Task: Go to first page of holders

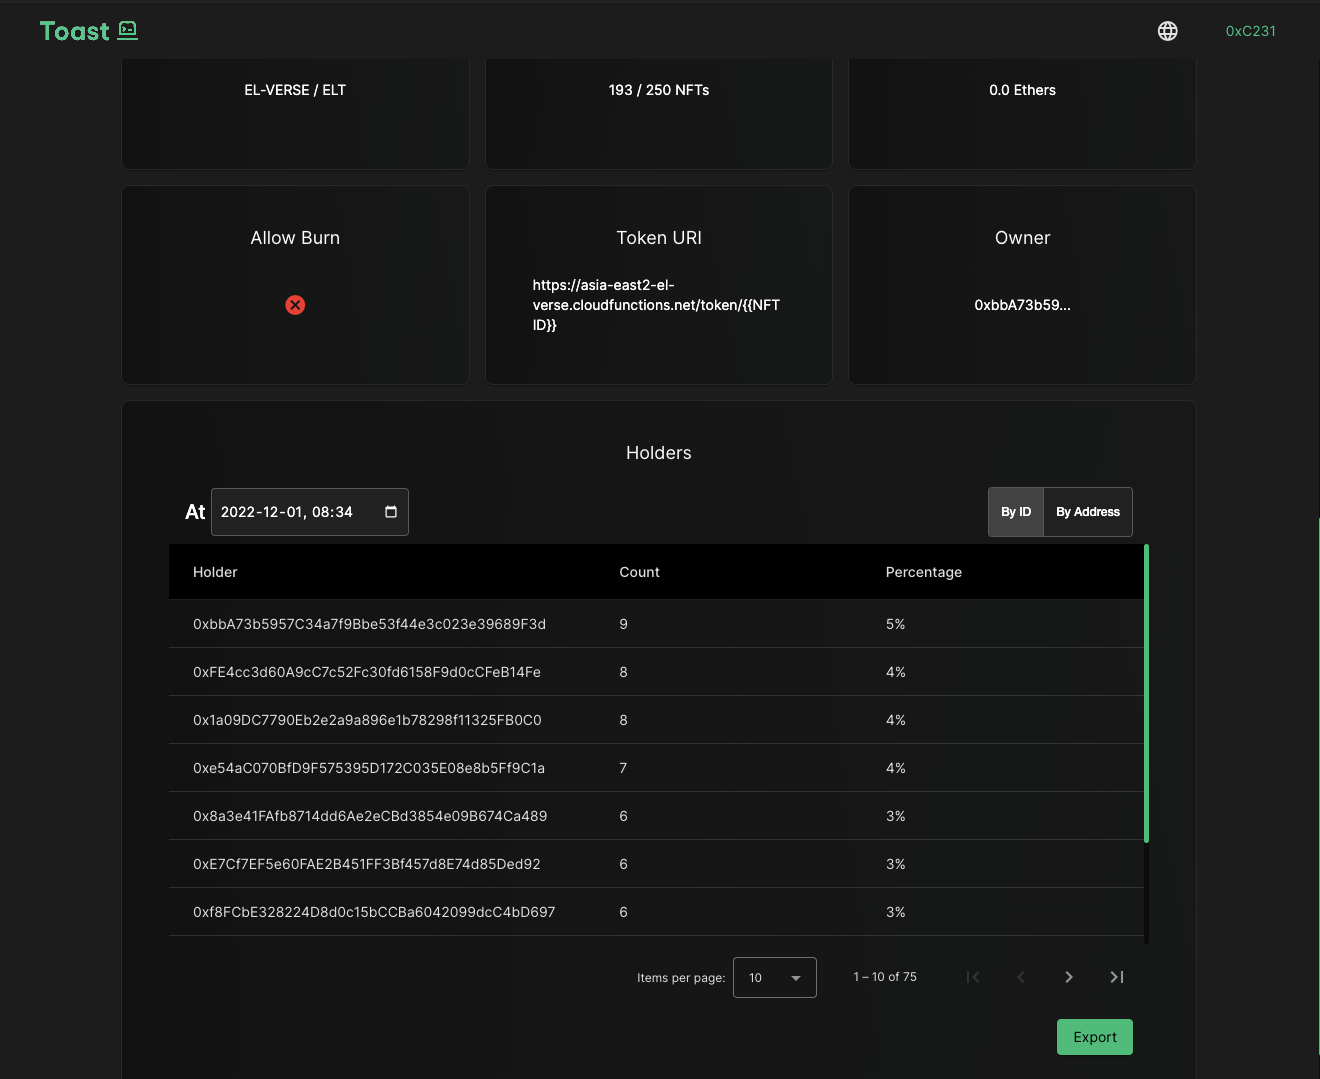Action: 973,977
